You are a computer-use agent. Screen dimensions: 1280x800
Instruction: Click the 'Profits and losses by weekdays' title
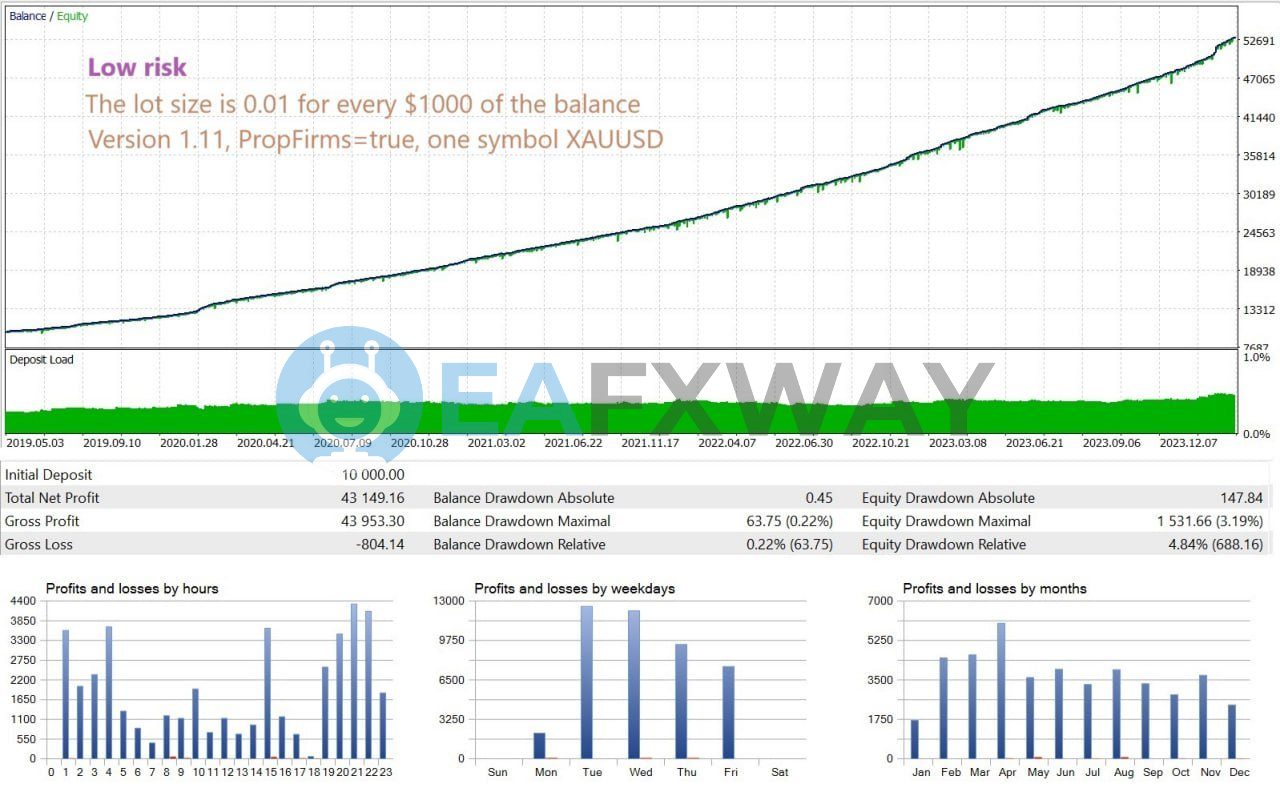tap(575, 589)
